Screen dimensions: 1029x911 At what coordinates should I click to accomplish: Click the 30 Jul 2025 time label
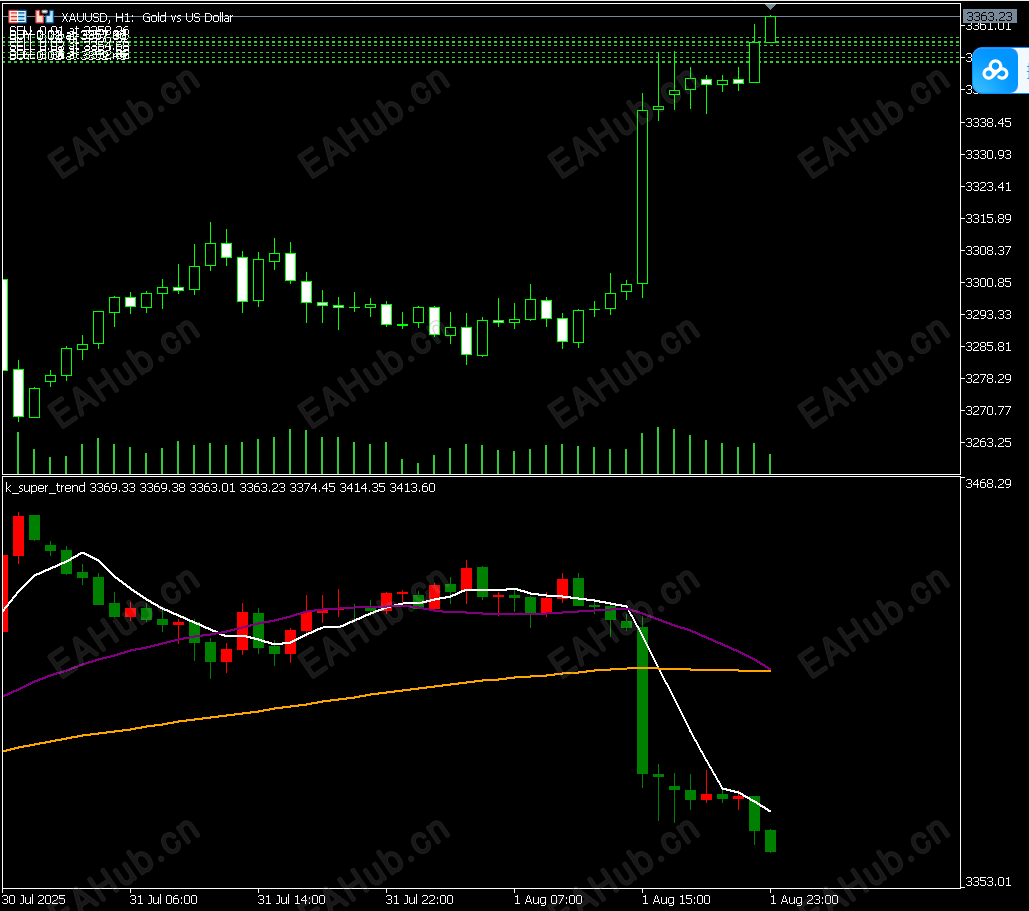pyautogui.click(x=34, y=900)
